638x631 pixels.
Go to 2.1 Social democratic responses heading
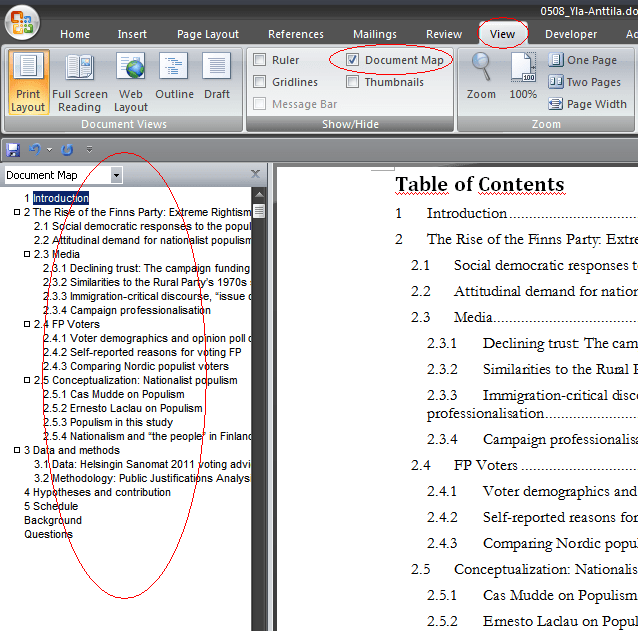point(142,226)
